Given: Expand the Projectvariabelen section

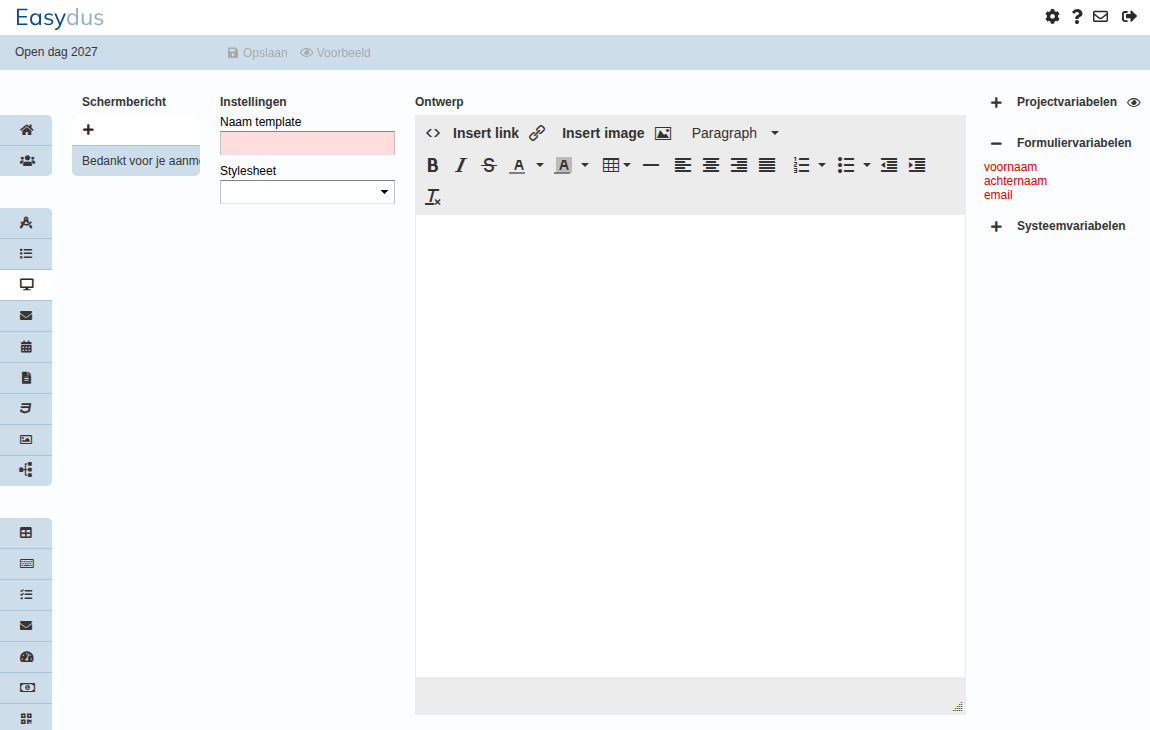Looking at the screenshot, I should (x=996, y=103).
